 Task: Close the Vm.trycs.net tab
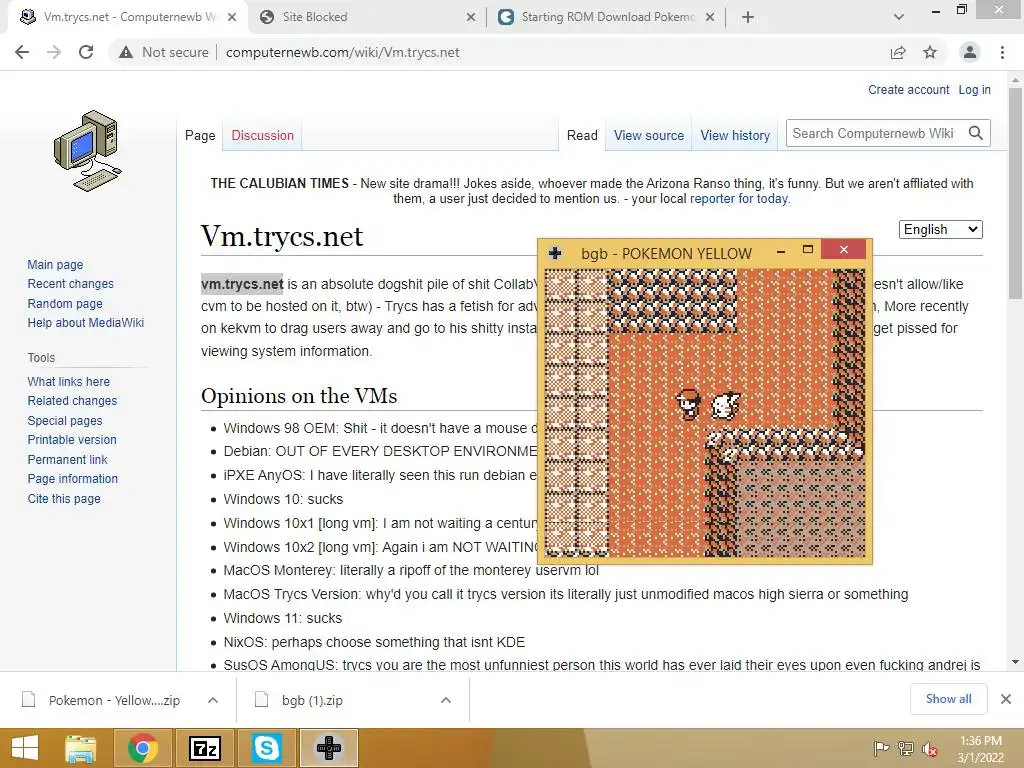(x=232, y=17)
